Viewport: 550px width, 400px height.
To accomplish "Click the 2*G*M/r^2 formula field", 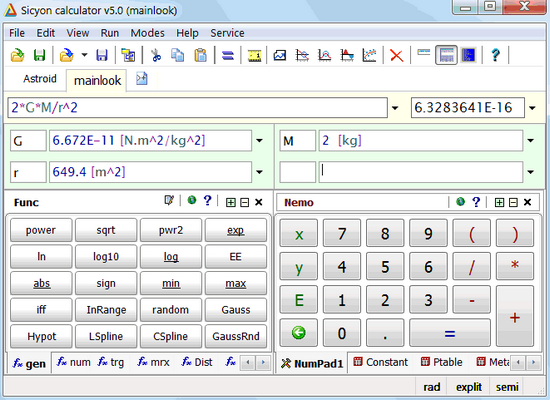I will click(197, 108).
